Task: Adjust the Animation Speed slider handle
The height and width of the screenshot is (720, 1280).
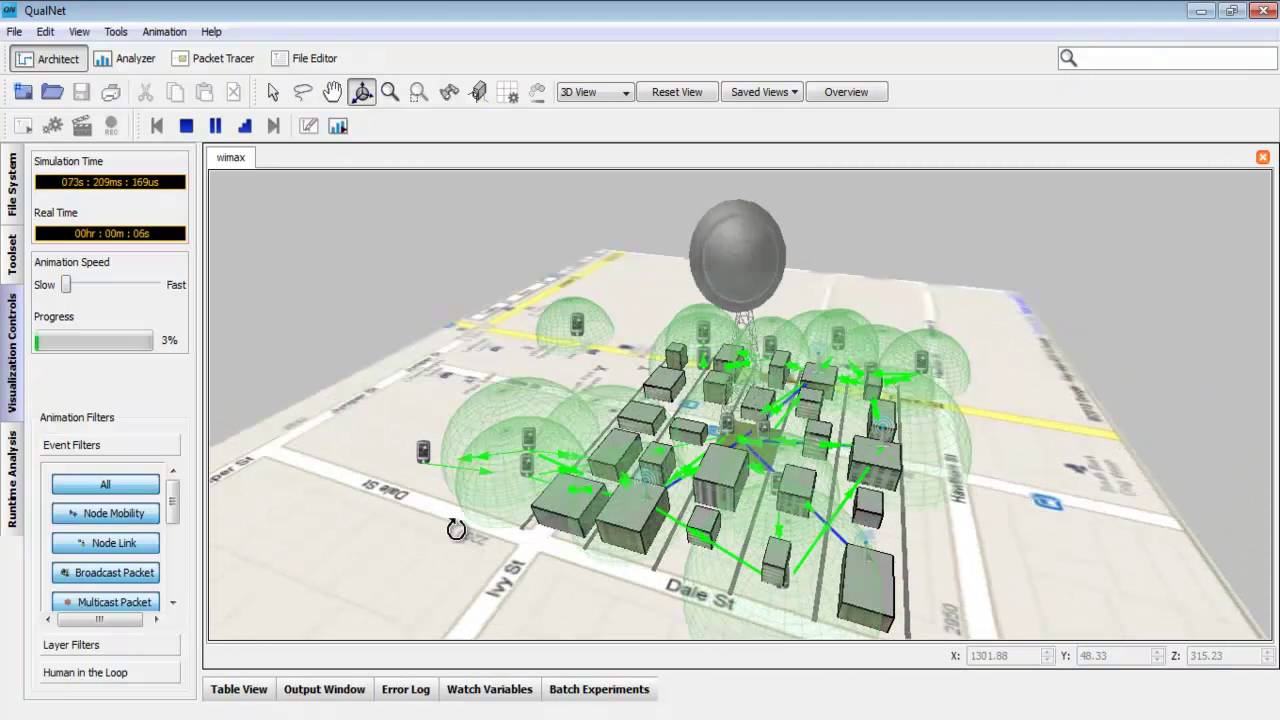Action: [66, 285]
